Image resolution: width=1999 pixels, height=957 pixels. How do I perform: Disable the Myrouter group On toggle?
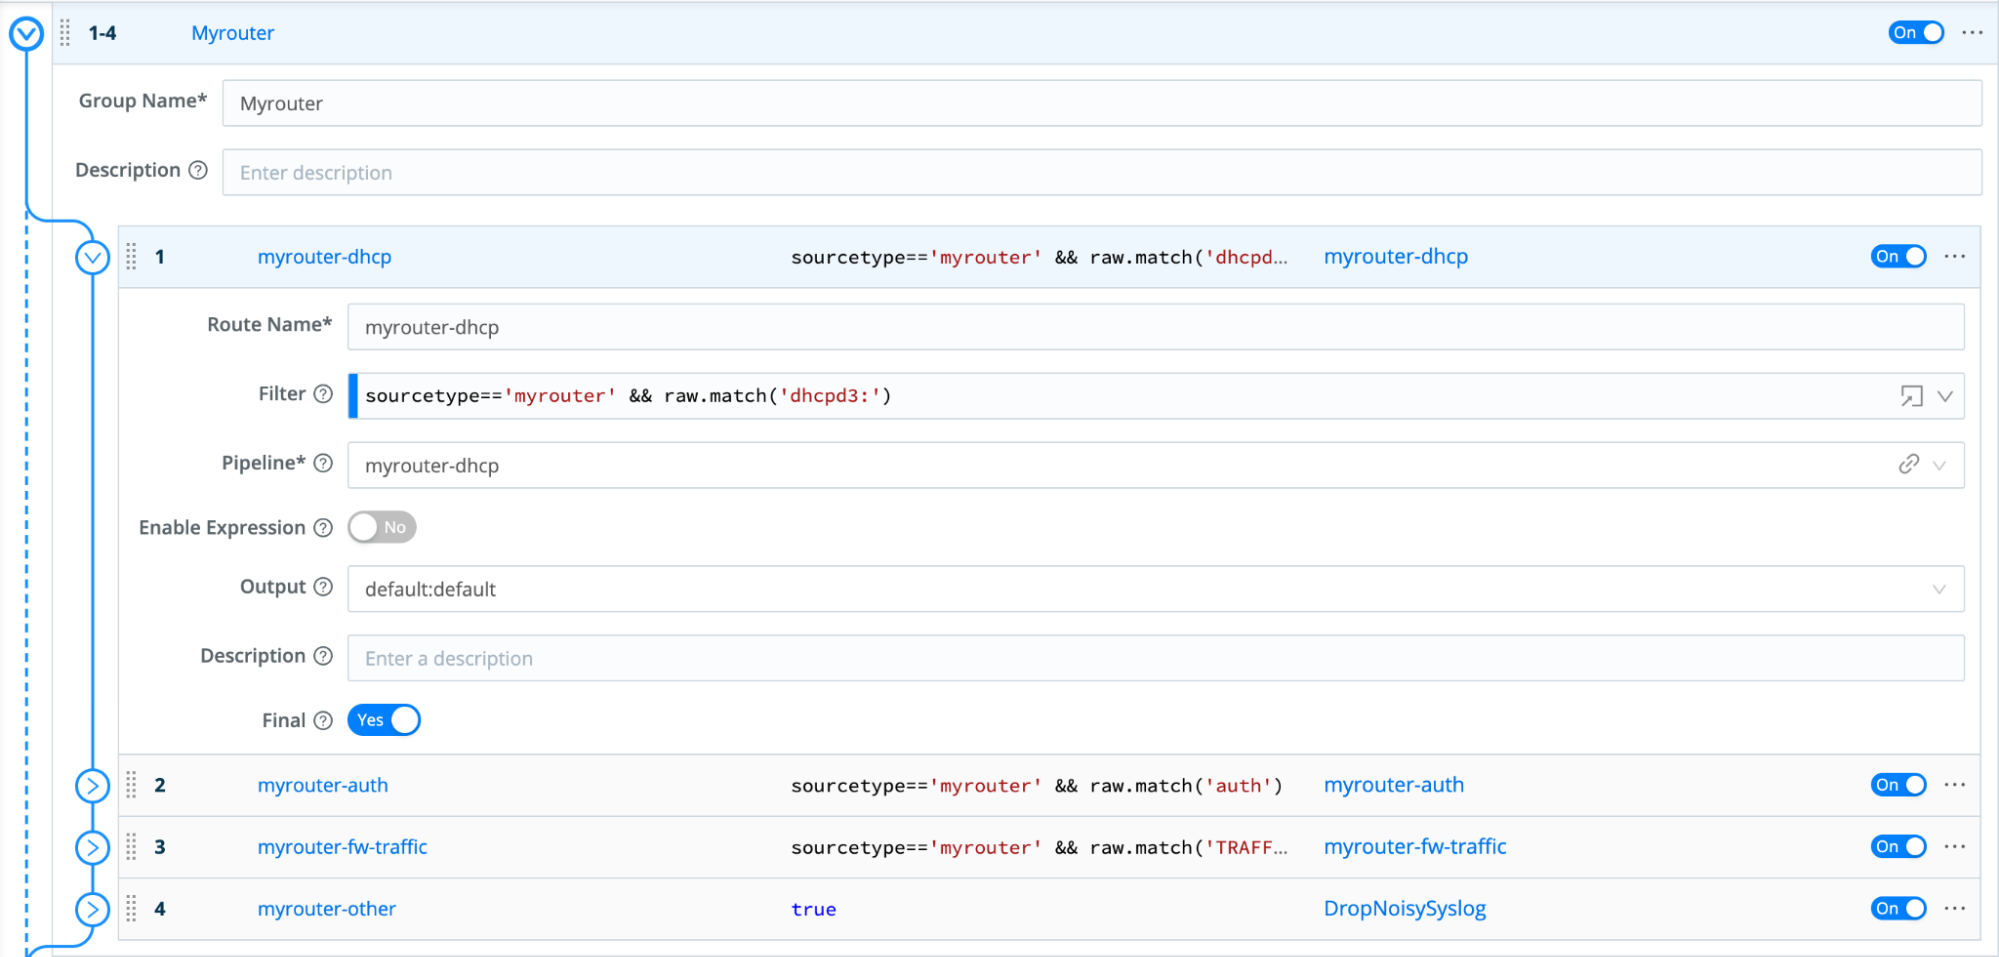1915,33
